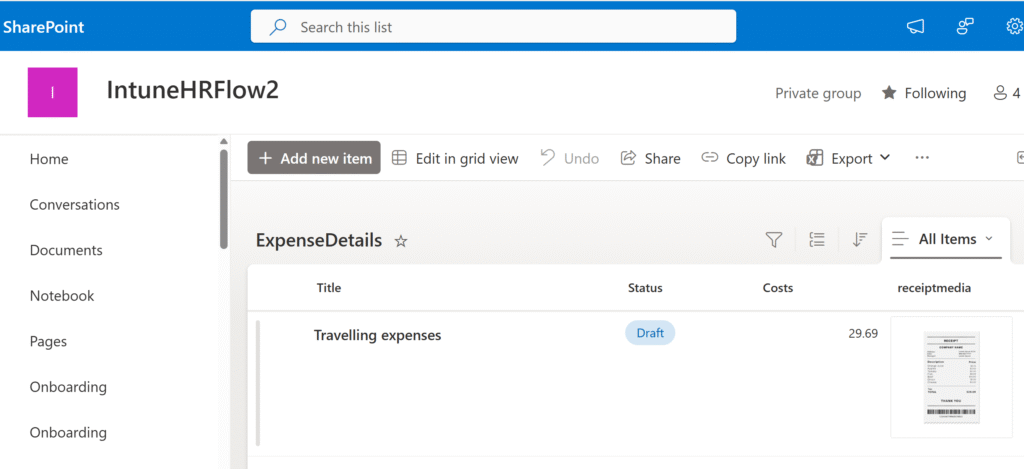Expand the All Items view selector
Screen dimensions: 1024x469
tap(944, 239)
